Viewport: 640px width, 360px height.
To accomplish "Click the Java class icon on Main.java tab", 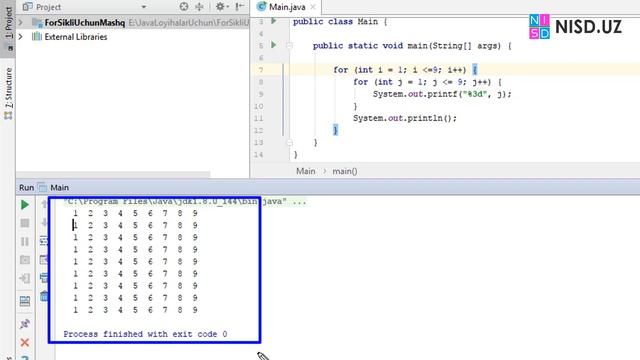I will 262,7.
